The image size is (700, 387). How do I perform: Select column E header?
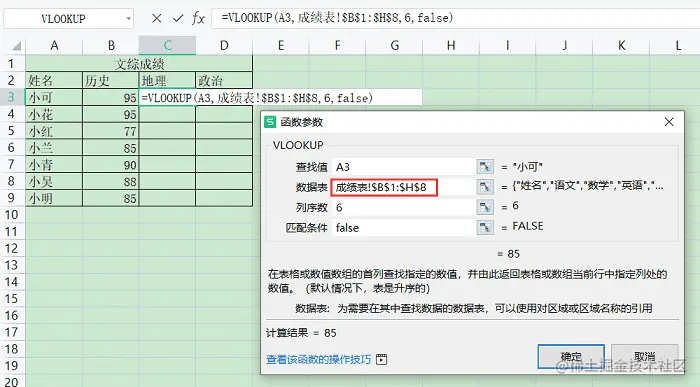tap(281, 45)
